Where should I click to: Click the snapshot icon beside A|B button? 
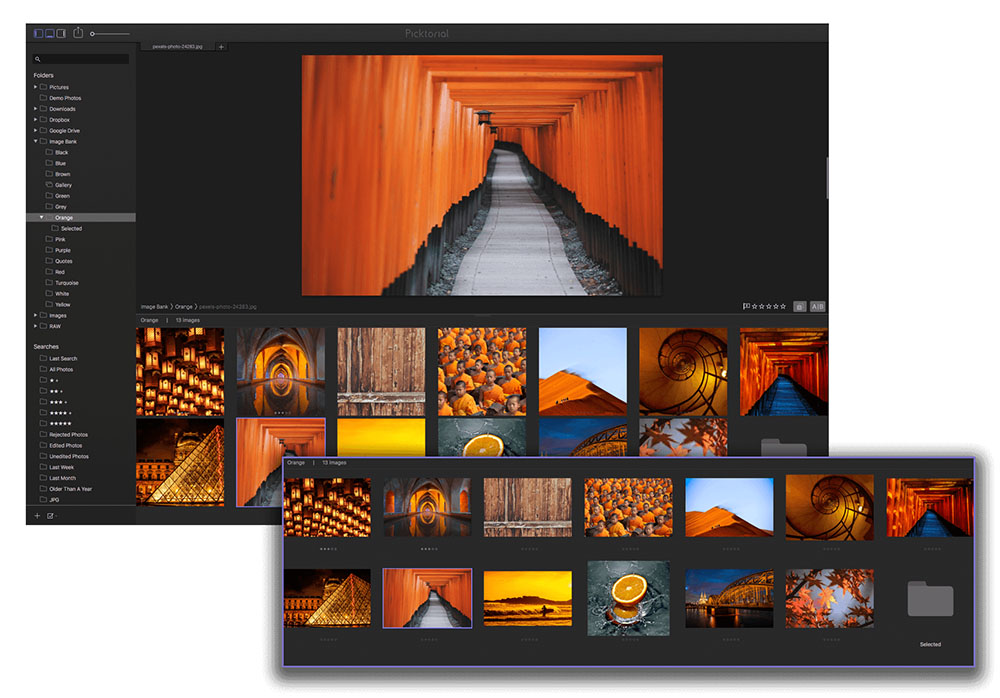(799, 306)
